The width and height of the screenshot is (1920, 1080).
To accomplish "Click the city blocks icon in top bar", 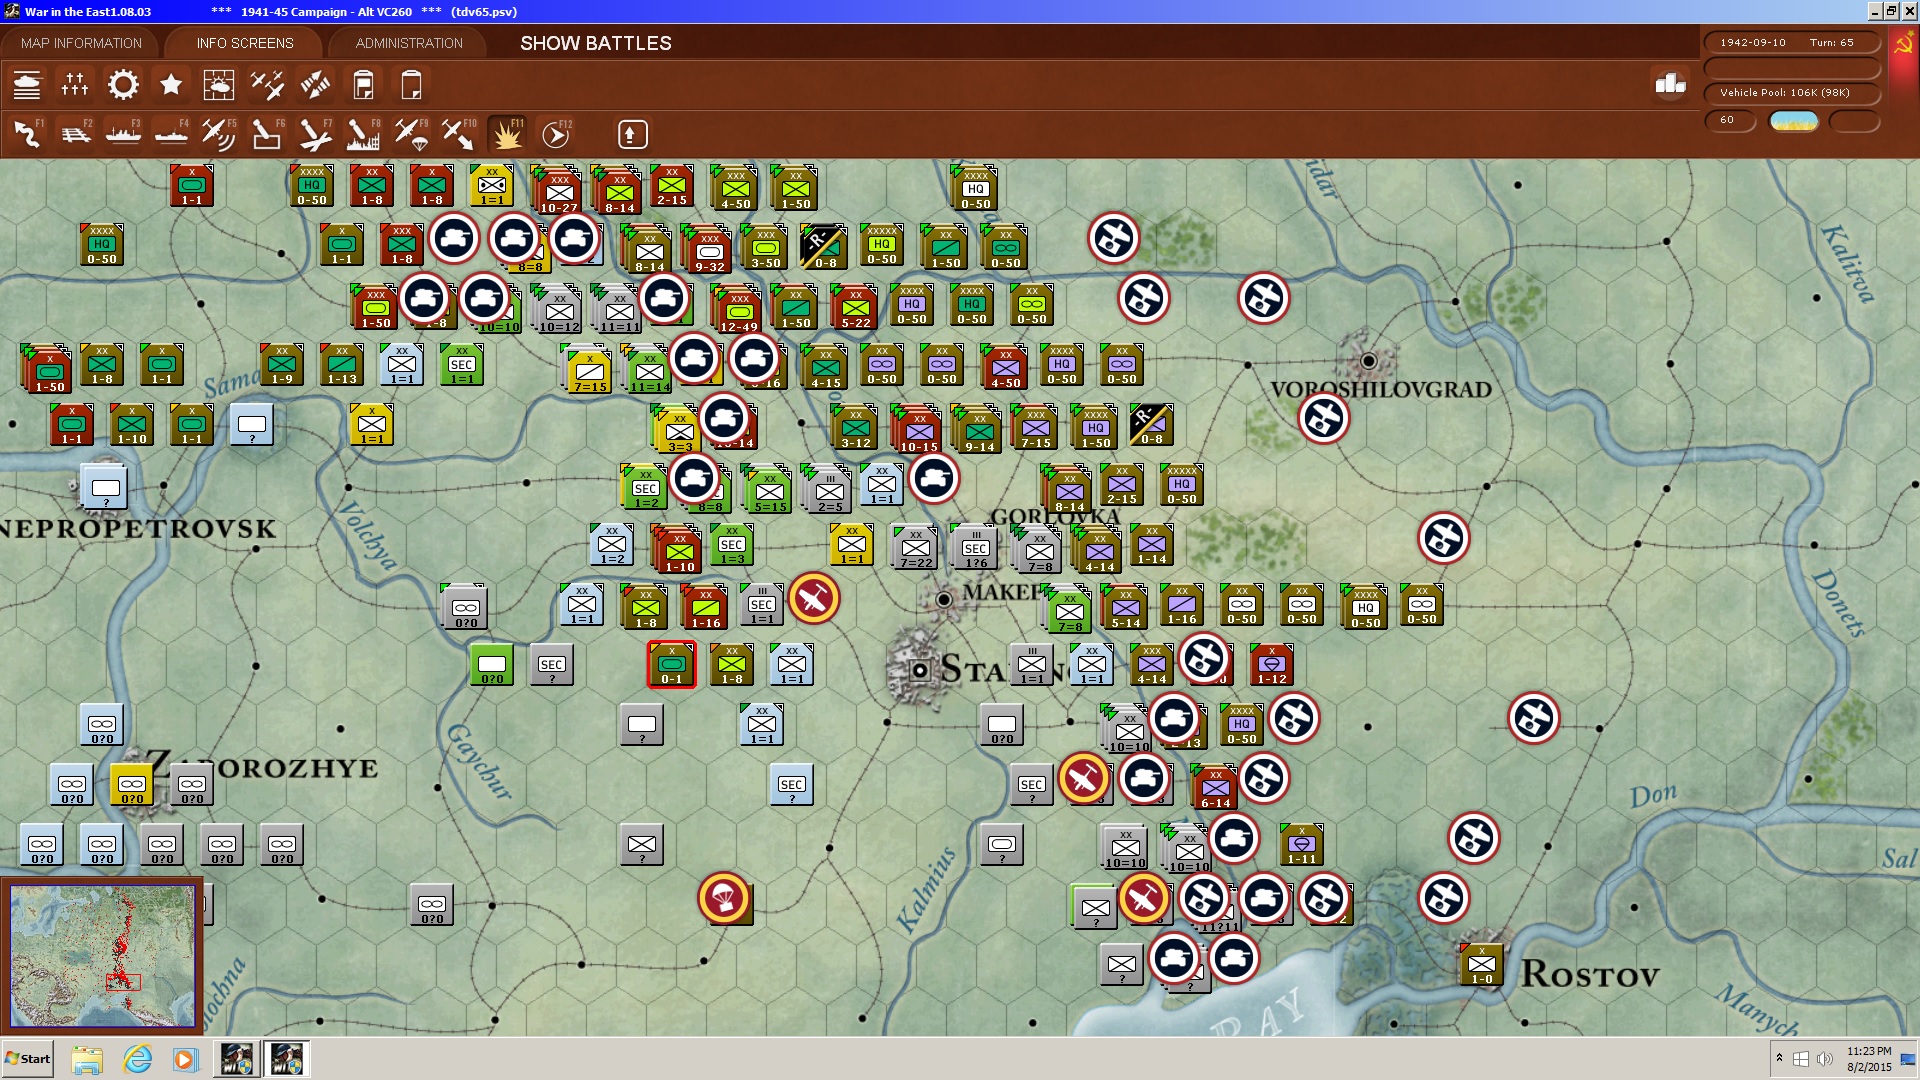I will 1670,84.
